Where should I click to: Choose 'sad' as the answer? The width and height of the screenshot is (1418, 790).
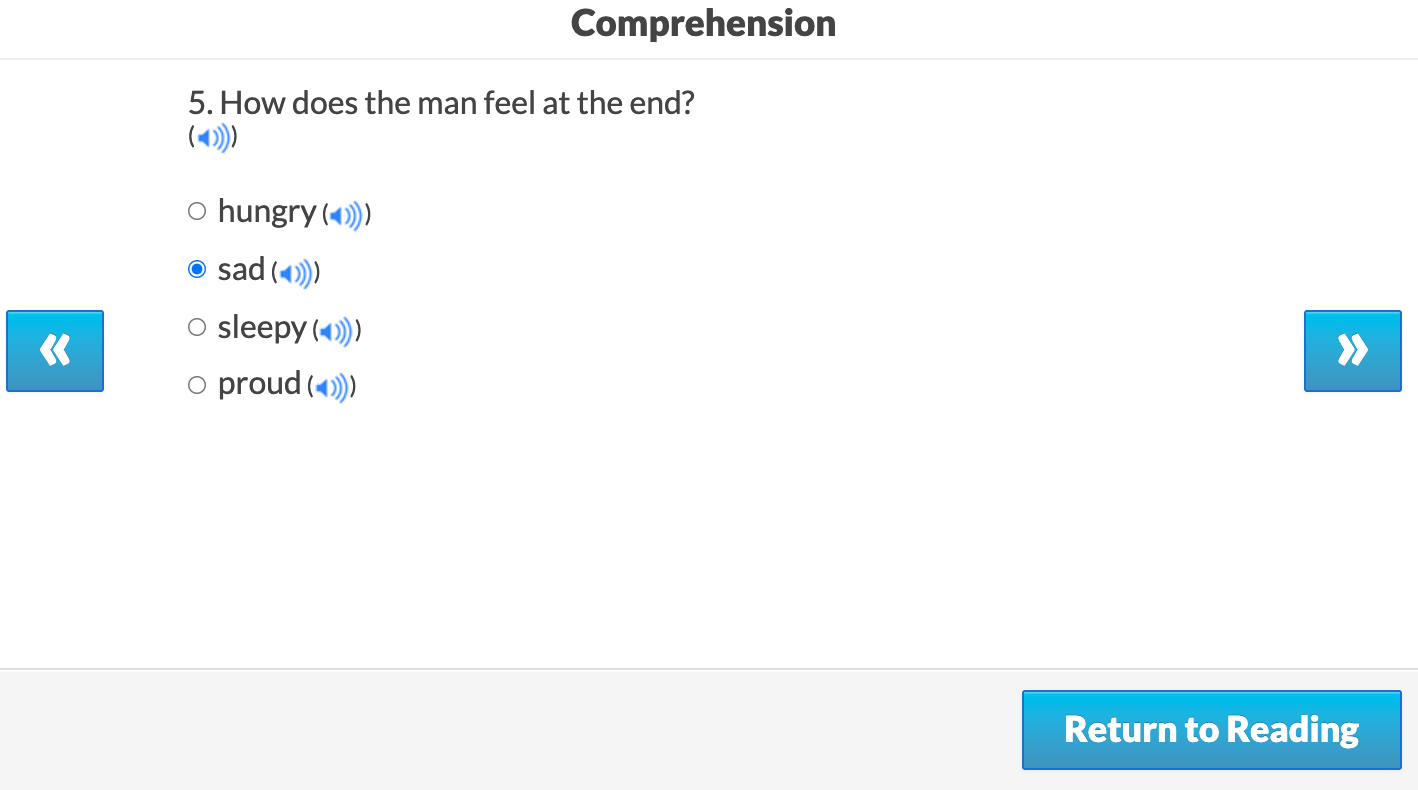197,269
